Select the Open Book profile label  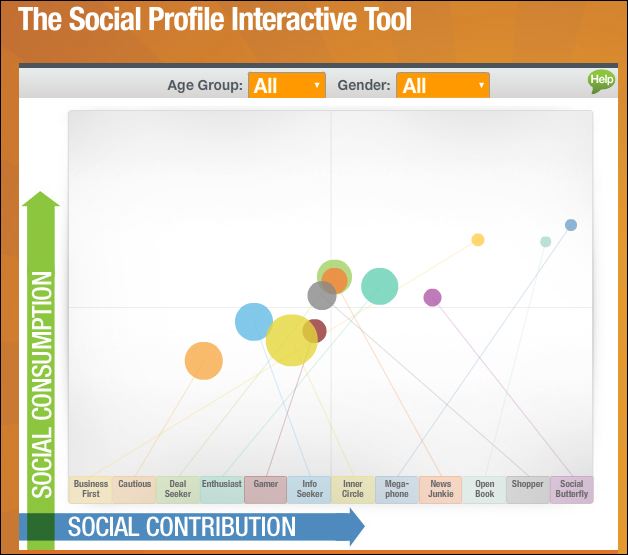[484, 489]
